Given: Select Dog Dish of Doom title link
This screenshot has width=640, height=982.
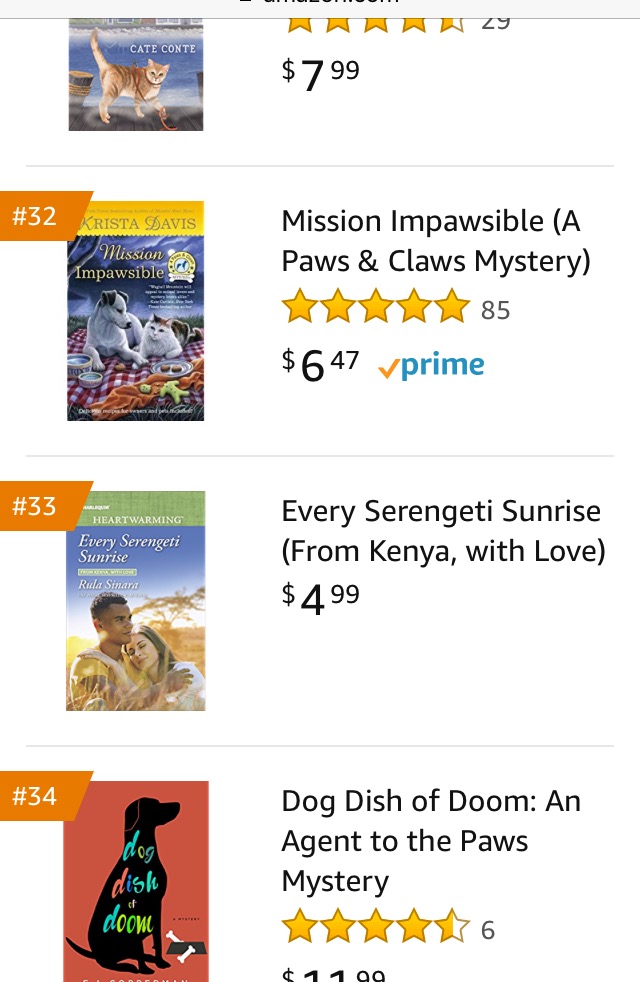Looking at the screenshot, I should (x=431, y=841).
